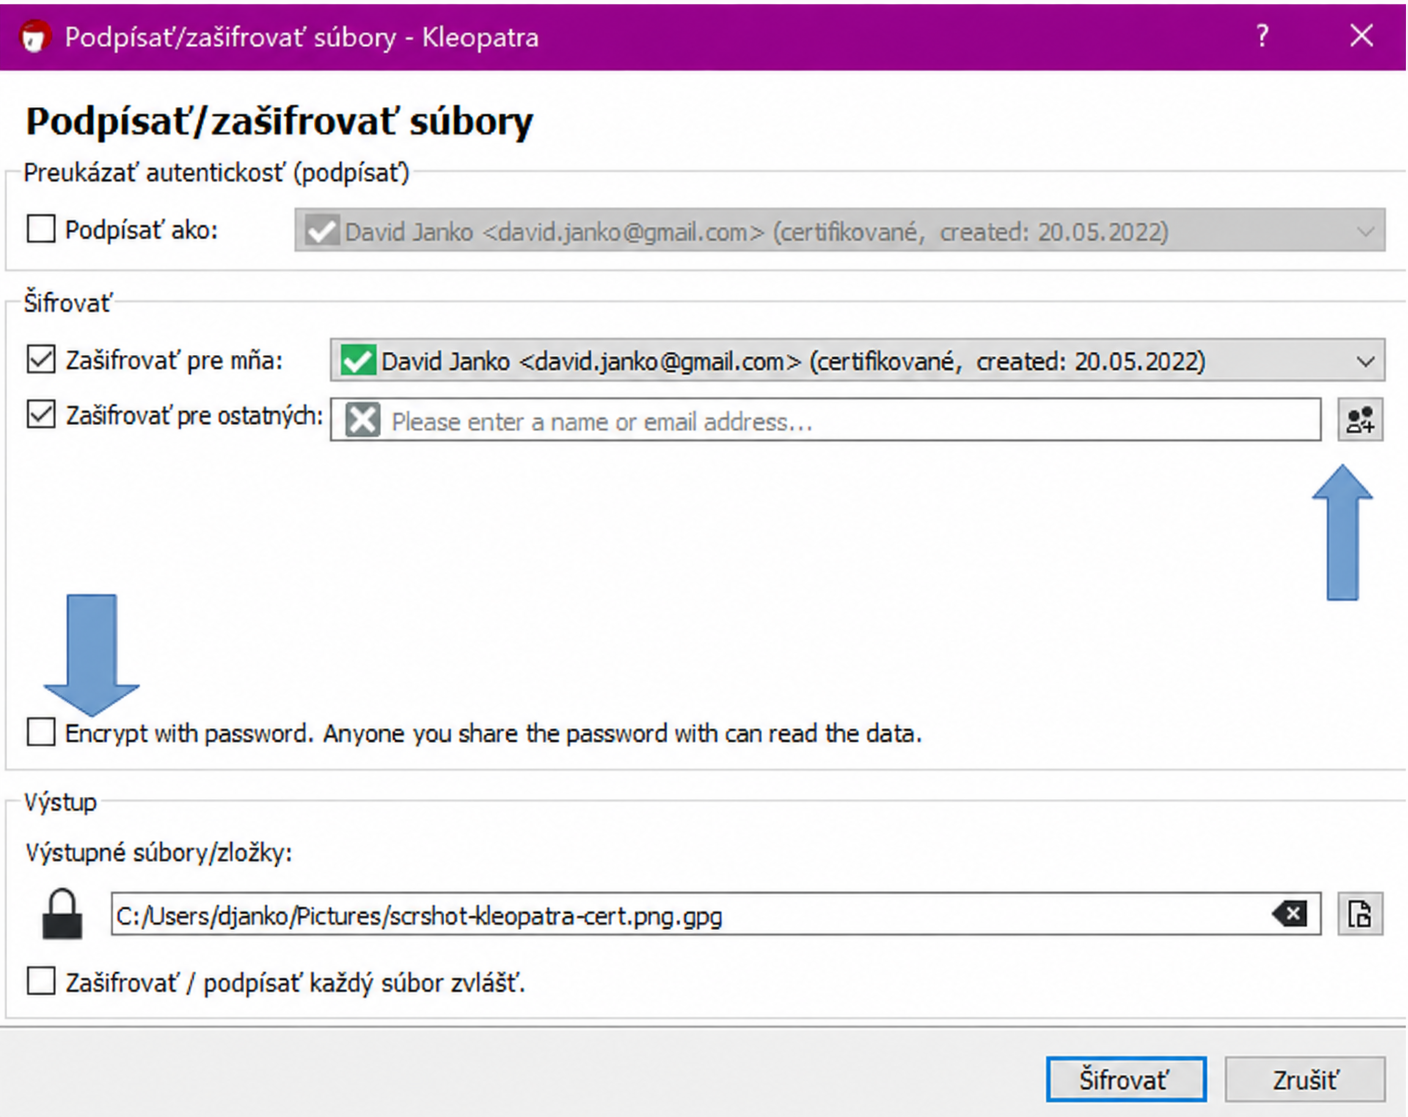
Task: Expand the 'Zašifrovať pre mňa' certificate dropdown
Action: pyautogui.click(x=857, y=360)
